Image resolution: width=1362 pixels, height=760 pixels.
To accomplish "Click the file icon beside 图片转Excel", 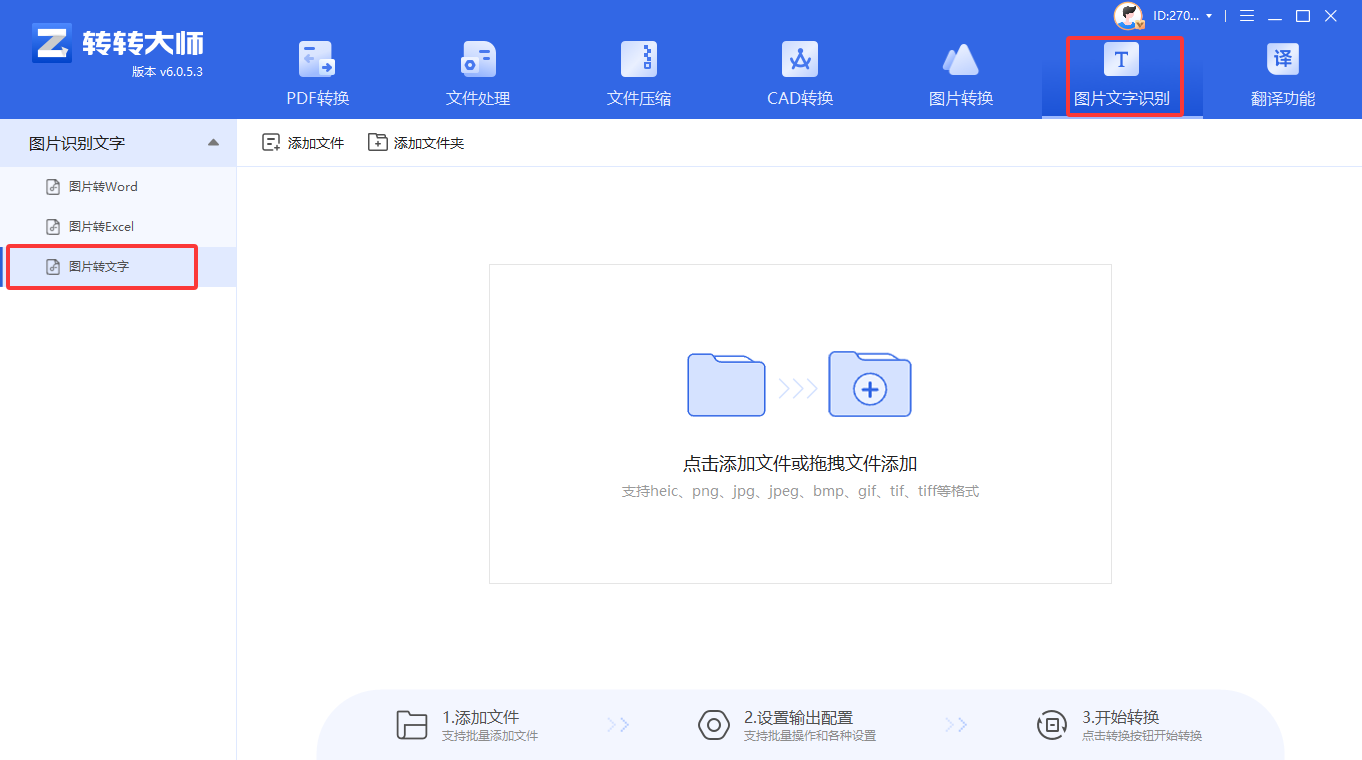I will [53, 227].
